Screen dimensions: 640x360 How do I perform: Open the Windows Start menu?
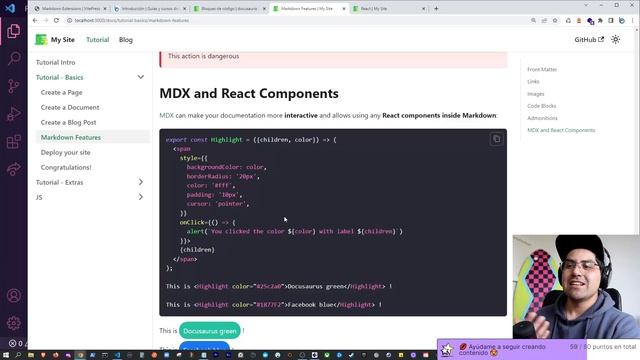[6, 355]
